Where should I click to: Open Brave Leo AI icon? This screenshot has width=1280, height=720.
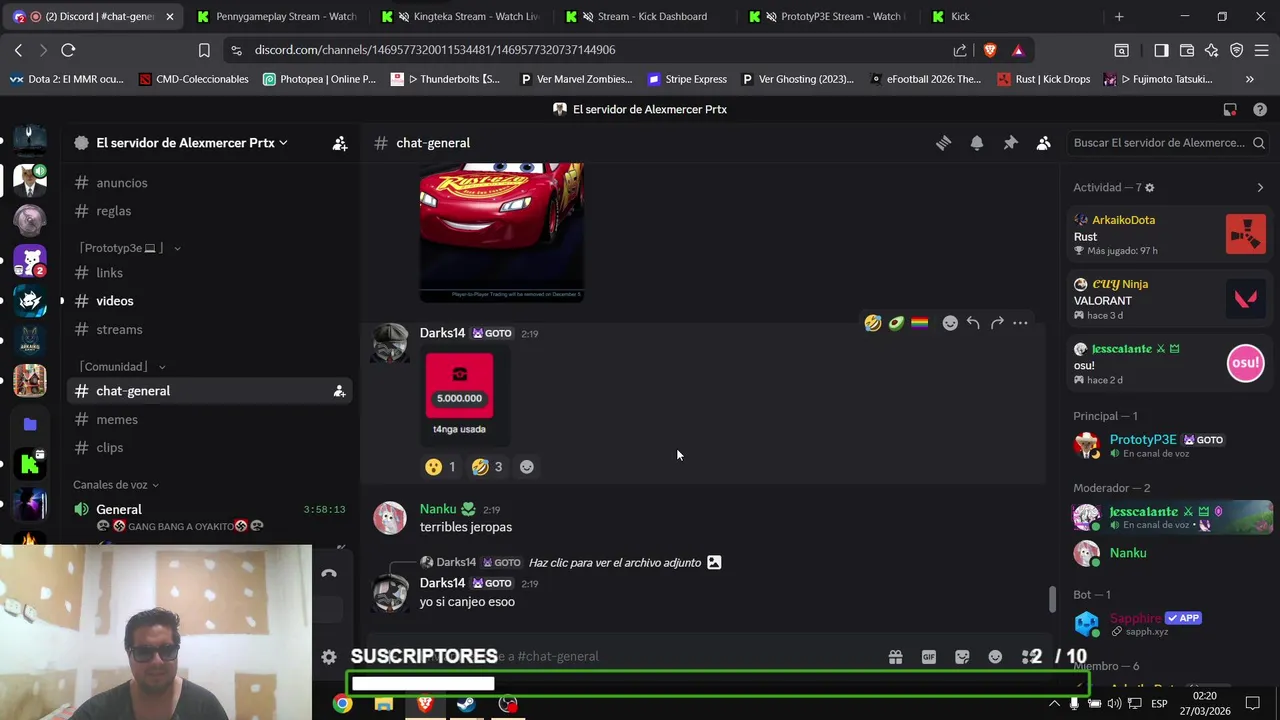point(1211,50)
